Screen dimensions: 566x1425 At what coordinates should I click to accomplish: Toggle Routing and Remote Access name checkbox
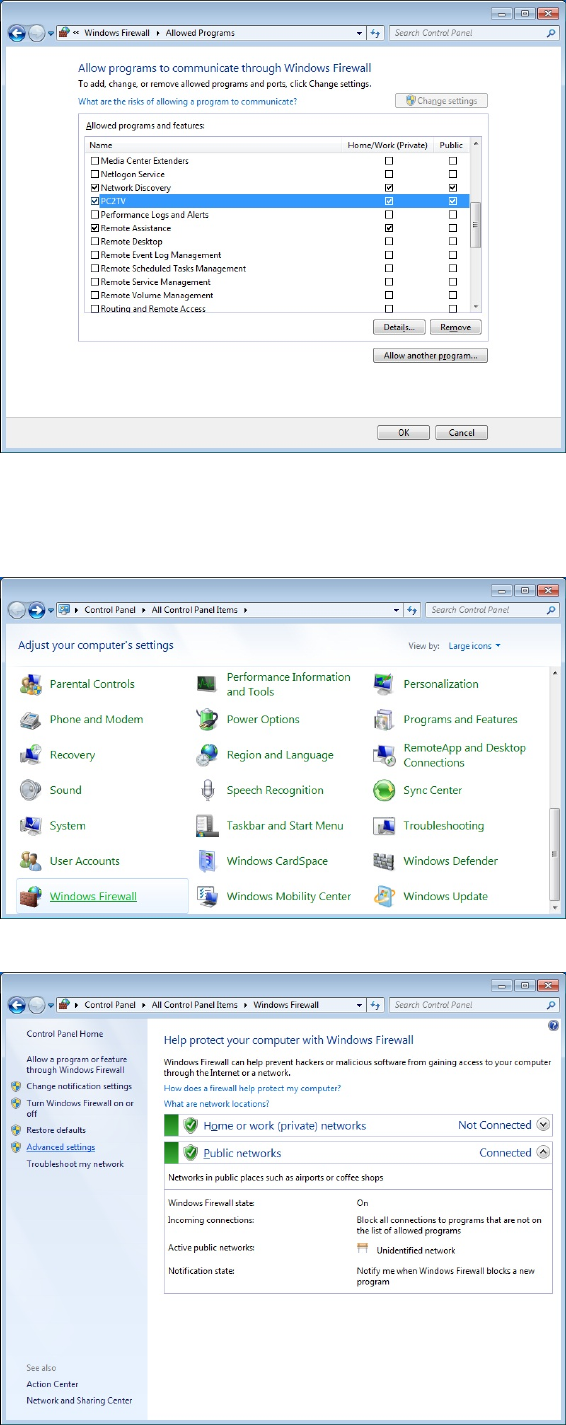coord(95,309)
